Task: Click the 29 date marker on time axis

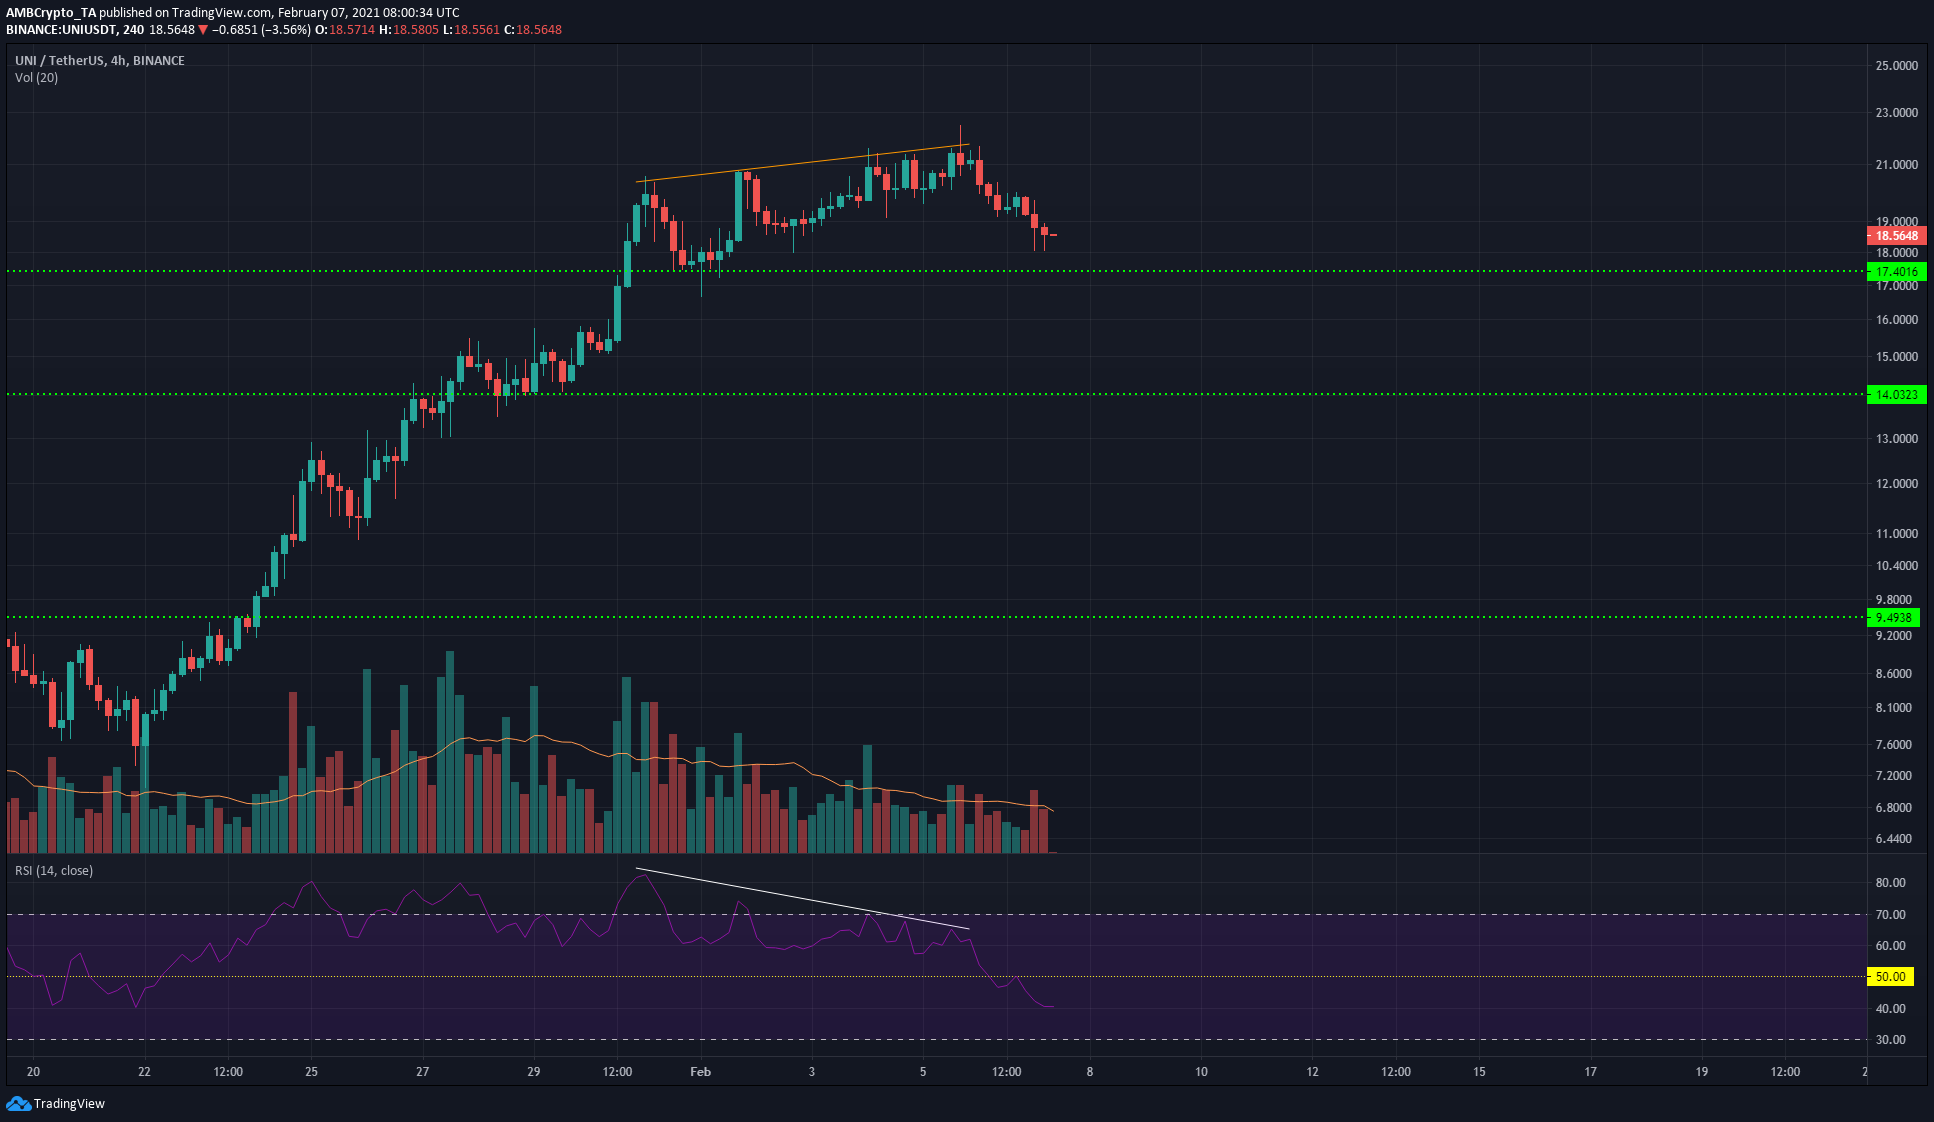Action: pos(534,1072)
